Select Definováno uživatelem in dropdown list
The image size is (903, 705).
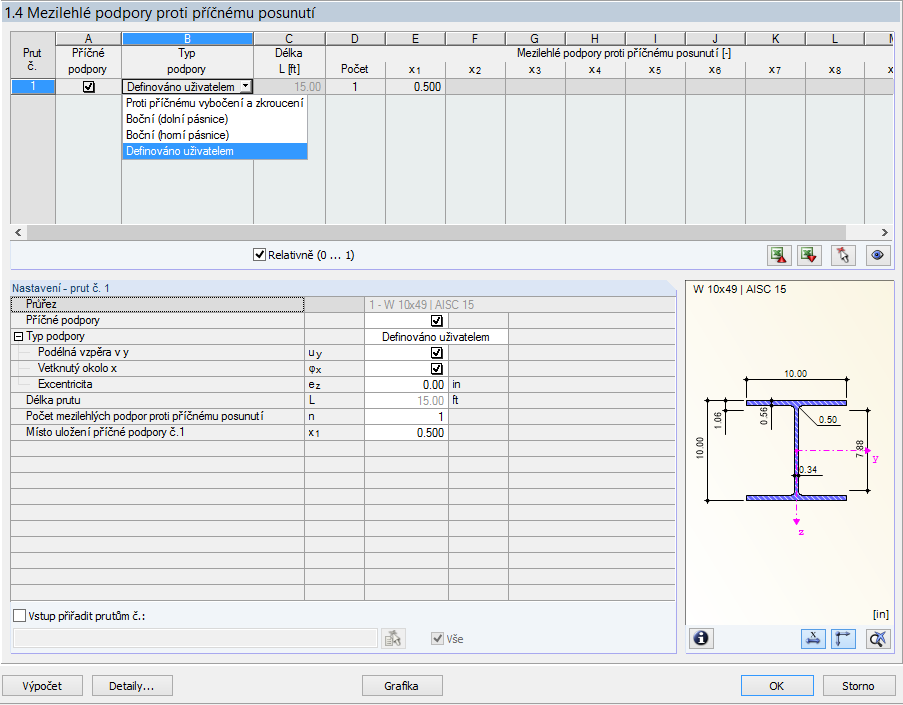(214, 151)
